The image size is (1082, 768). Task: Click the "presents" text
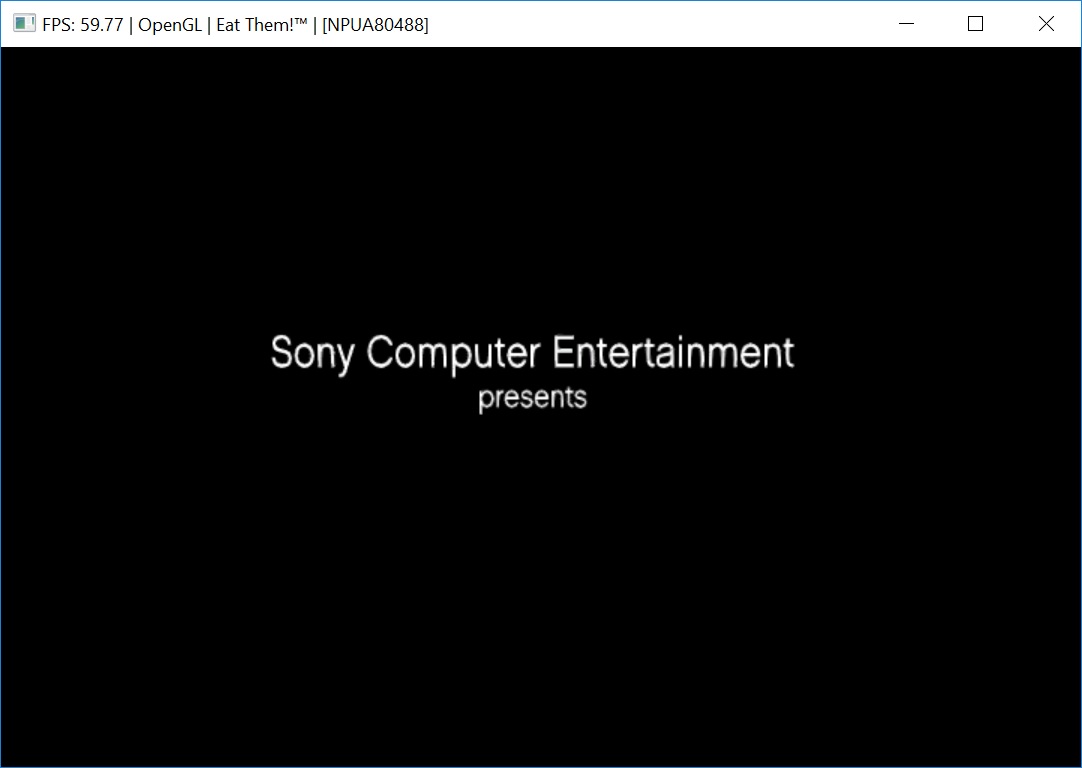click(x=532, y=399)
